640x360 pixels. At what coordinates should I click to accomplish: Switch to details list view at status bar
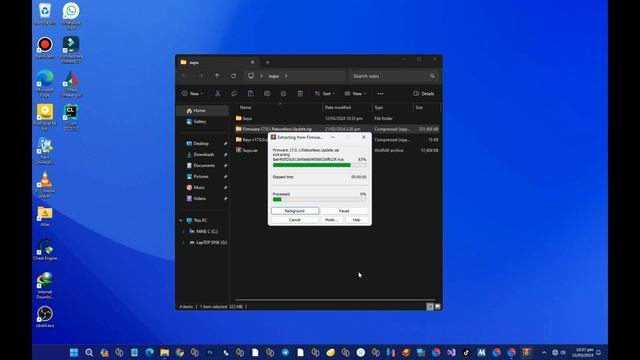click(430, 307)
